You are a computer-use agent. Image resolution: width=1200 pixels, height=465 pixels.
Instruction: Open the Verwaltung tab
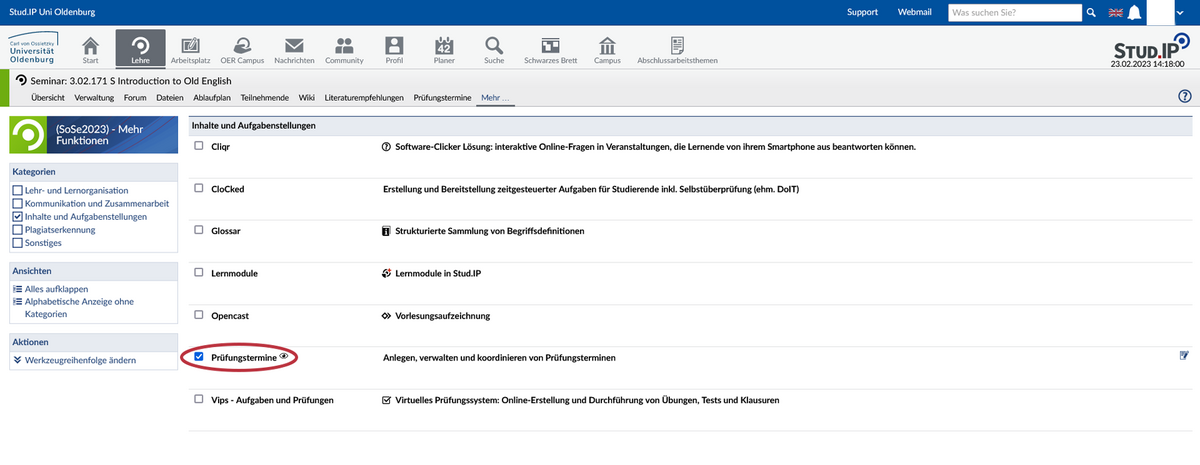pos(94,97)
